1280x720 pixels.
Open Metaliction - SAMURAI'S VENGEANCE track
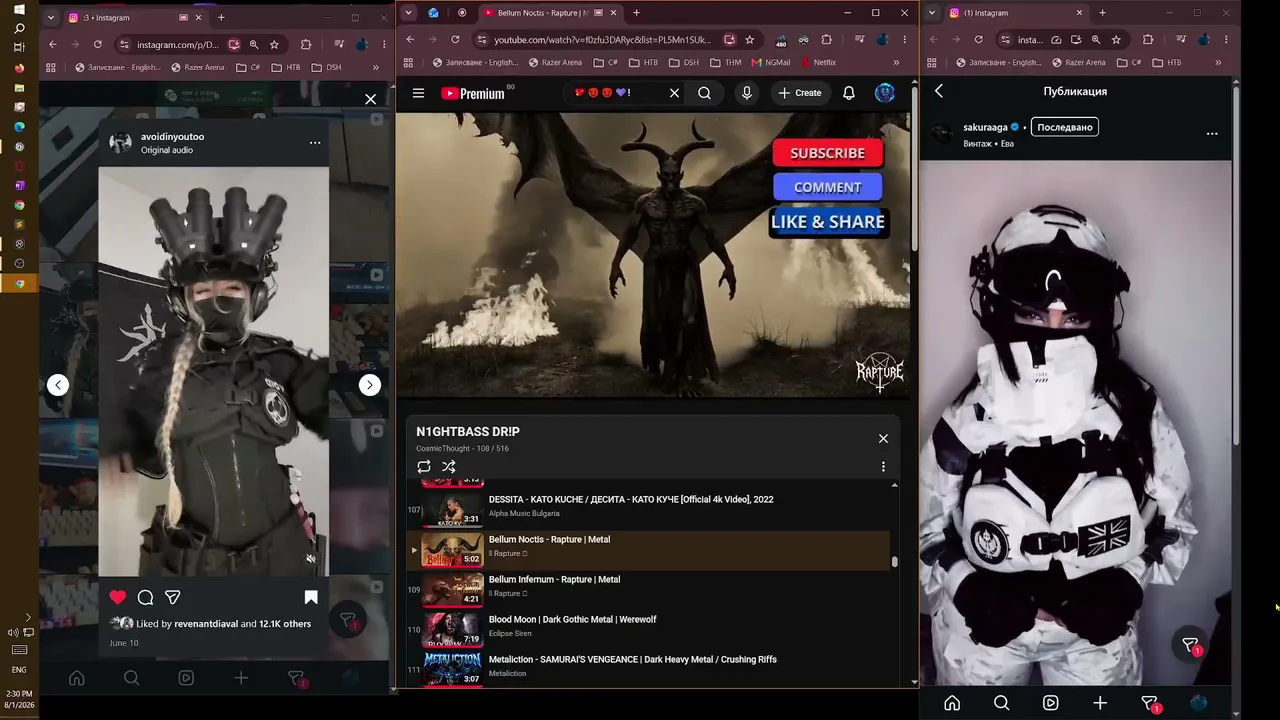tap(648, 667)
